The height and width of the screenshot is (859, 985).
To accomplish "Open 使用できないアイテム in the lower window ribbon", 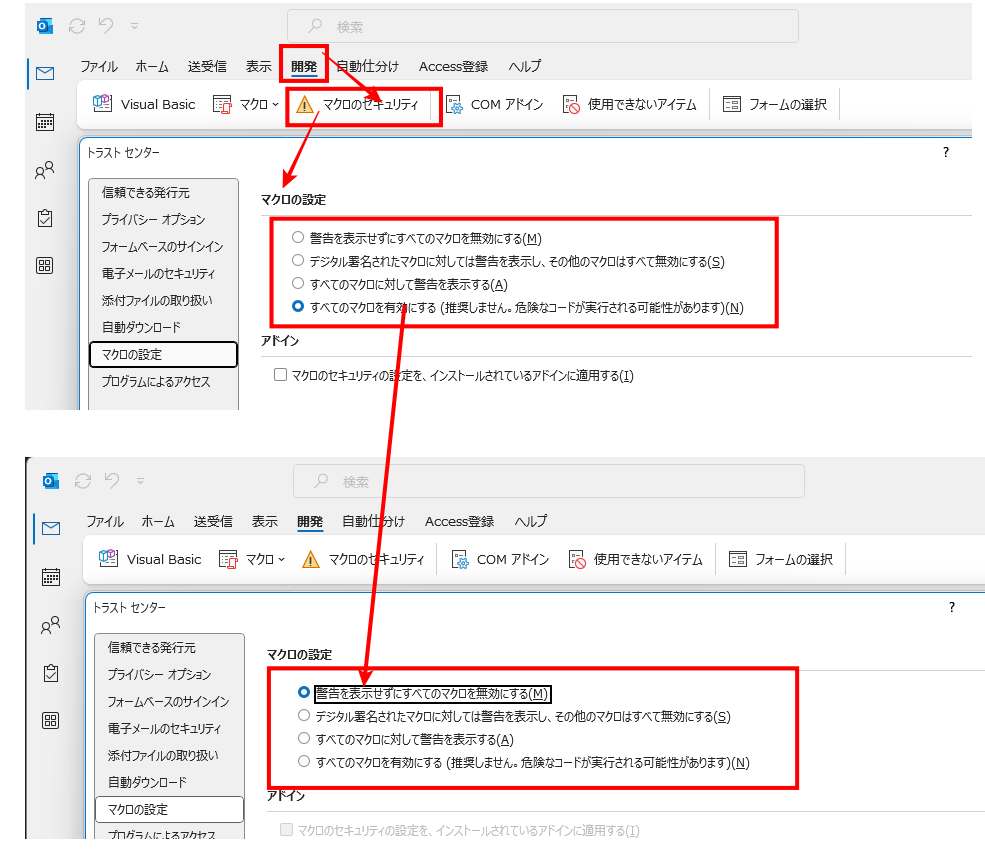I will (635, 559).
